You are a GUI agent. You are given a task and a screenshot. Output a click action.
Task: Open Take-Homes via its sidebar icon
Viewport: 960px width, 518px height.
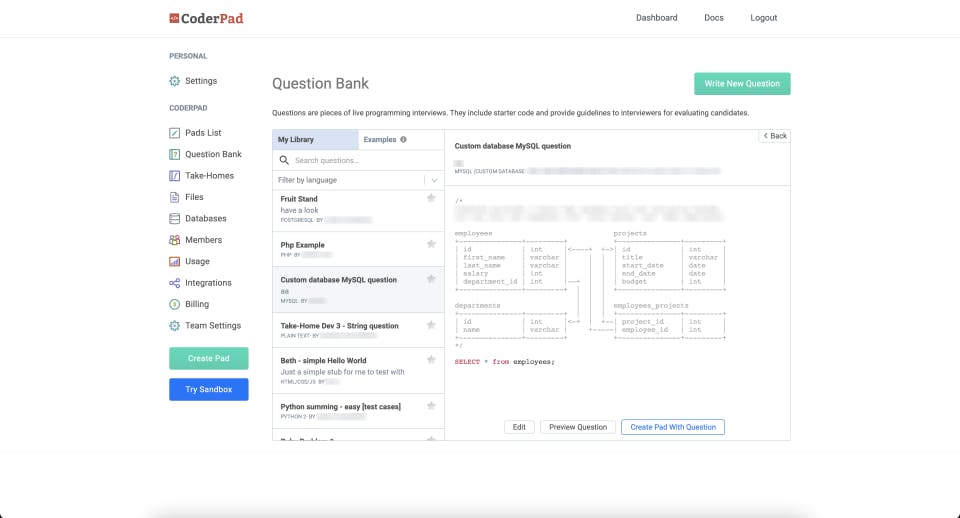click(174, 176)
